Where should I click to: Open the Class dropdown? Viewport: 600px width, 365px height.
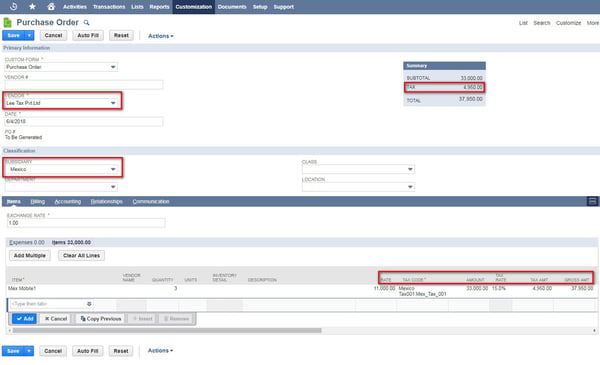click(358, 169)
